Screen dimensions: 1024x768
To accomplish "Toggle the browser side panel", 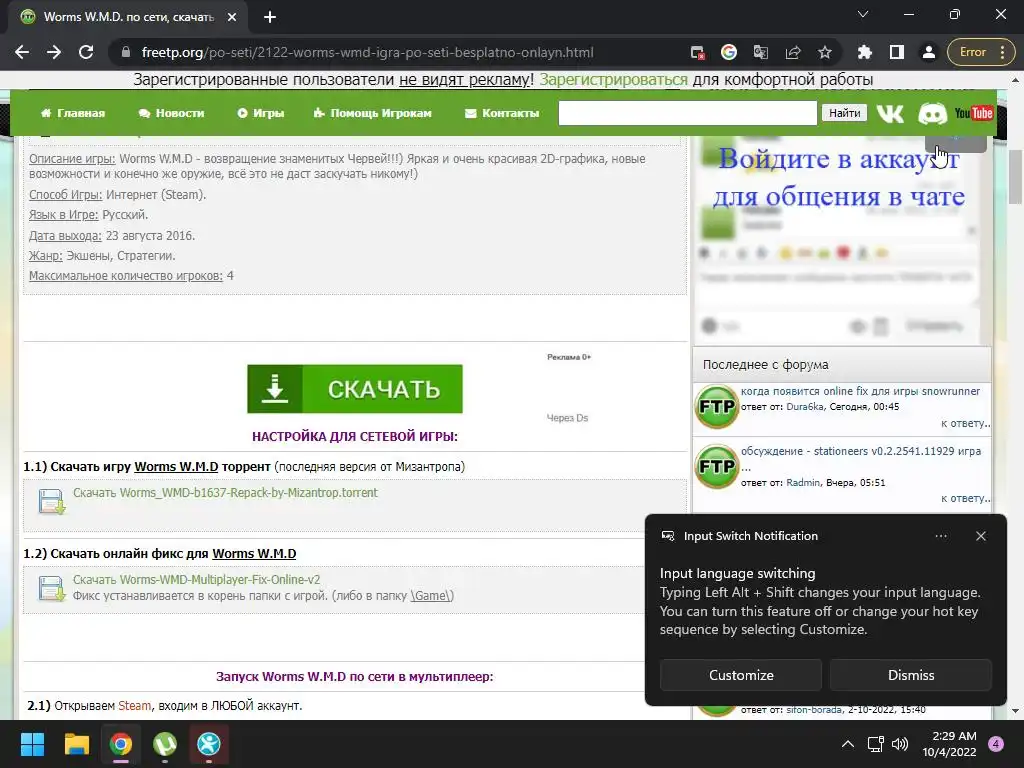I will click(897, 52).
